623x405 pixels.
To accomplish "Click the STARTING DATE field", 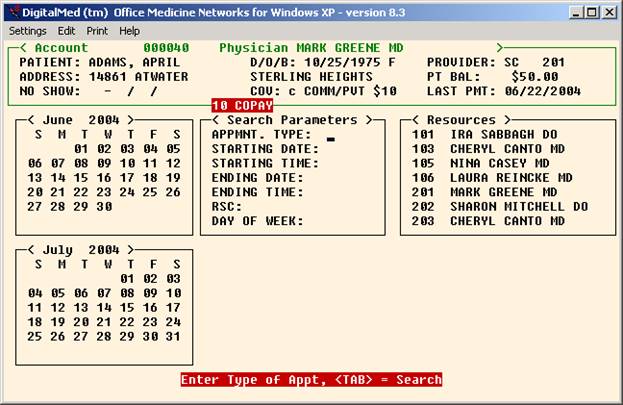I will 345,149.
